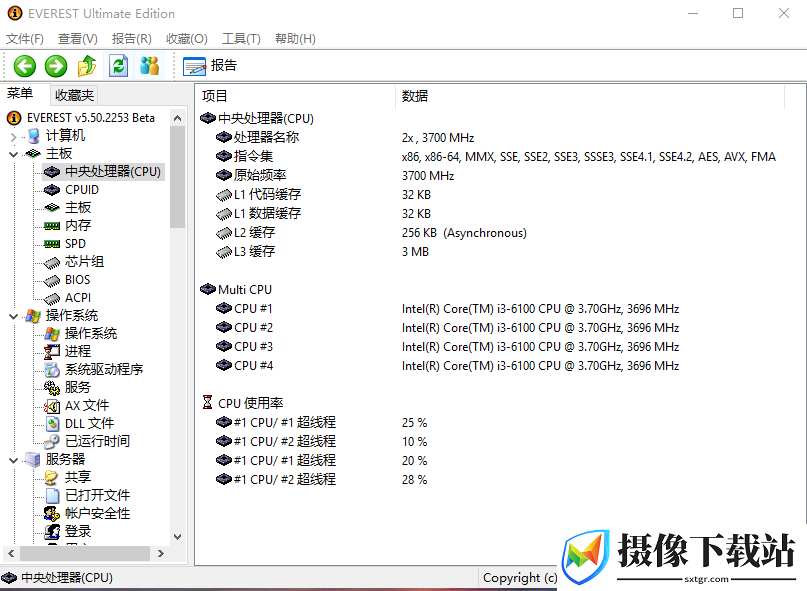Open the users icon in the toolbar
The image size is (807, 591).
click(150, 66)
